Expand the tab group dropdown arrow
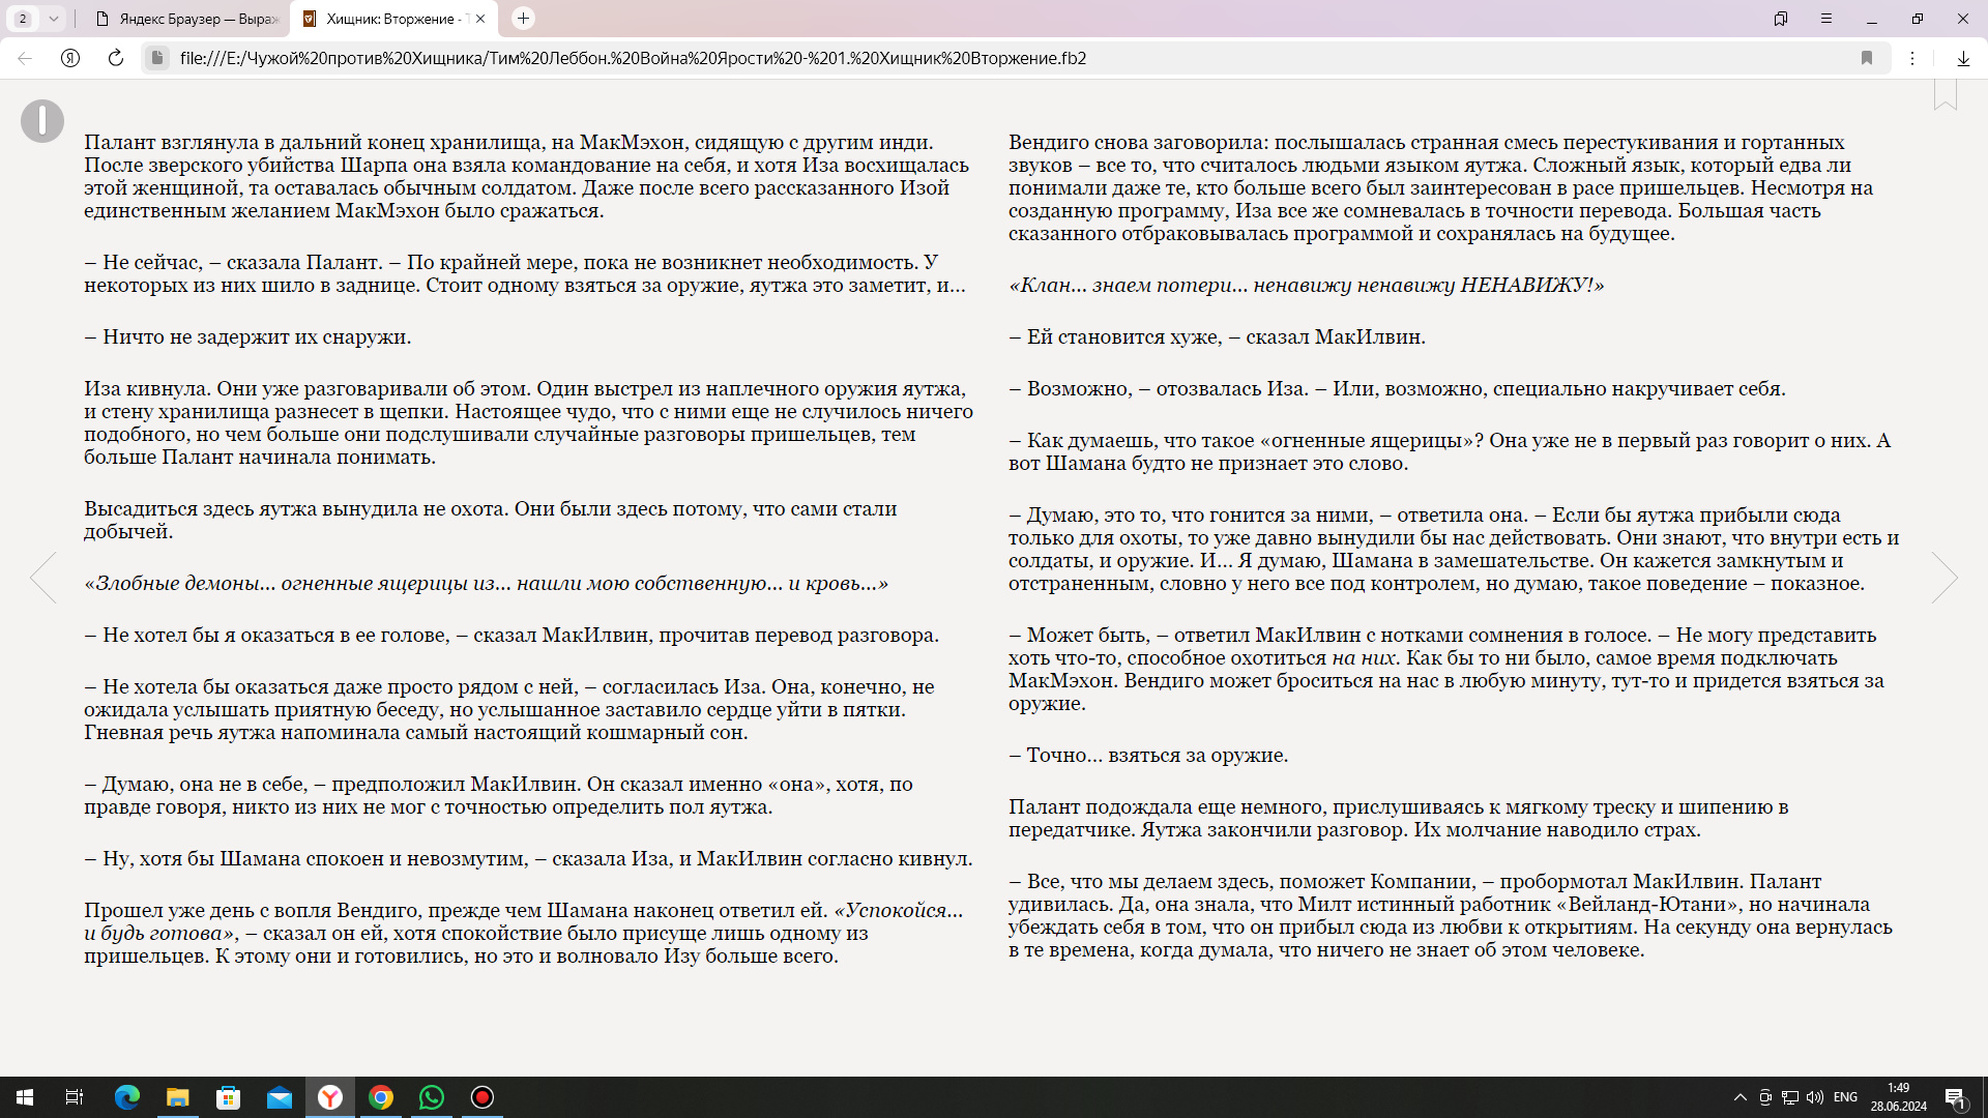1988x1118 pixels. tap(53, 18)
